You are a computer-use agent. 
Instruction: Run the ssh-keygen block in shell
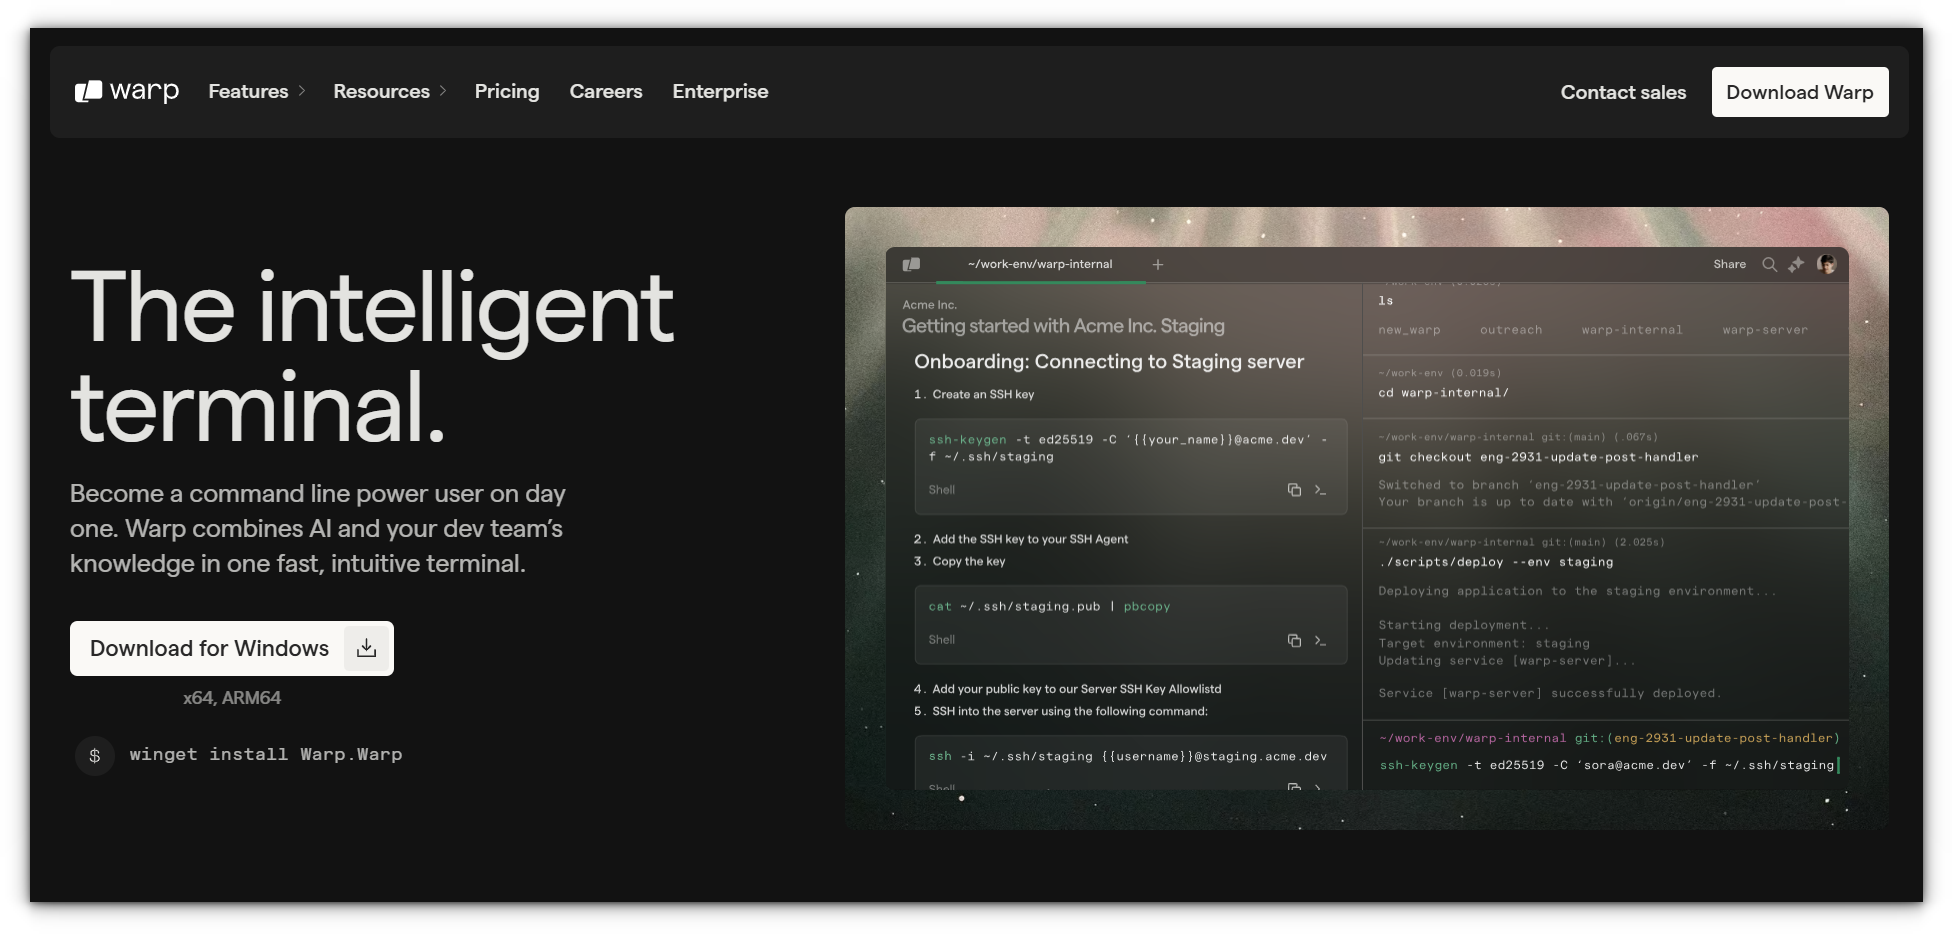1320,490
